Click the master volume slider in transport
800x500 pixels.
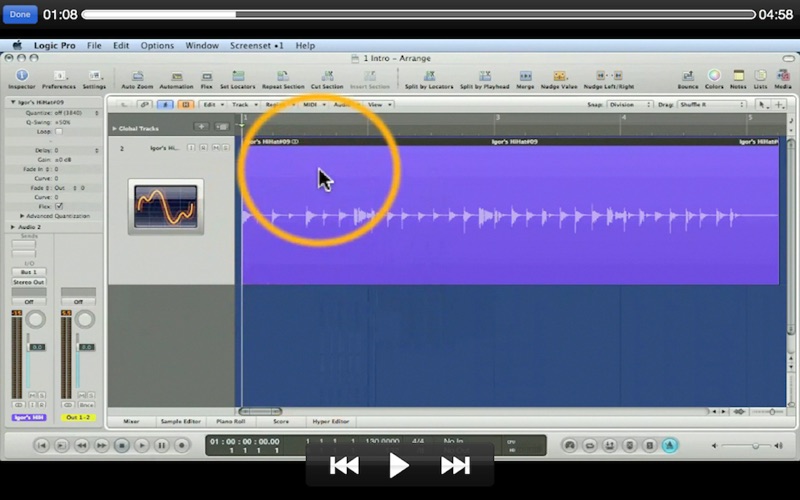coord(746,446)
